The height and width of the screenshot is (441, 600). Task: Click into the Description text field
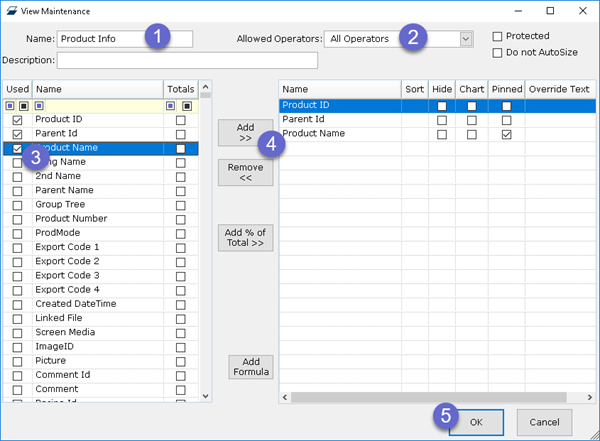tap(187, 61)
